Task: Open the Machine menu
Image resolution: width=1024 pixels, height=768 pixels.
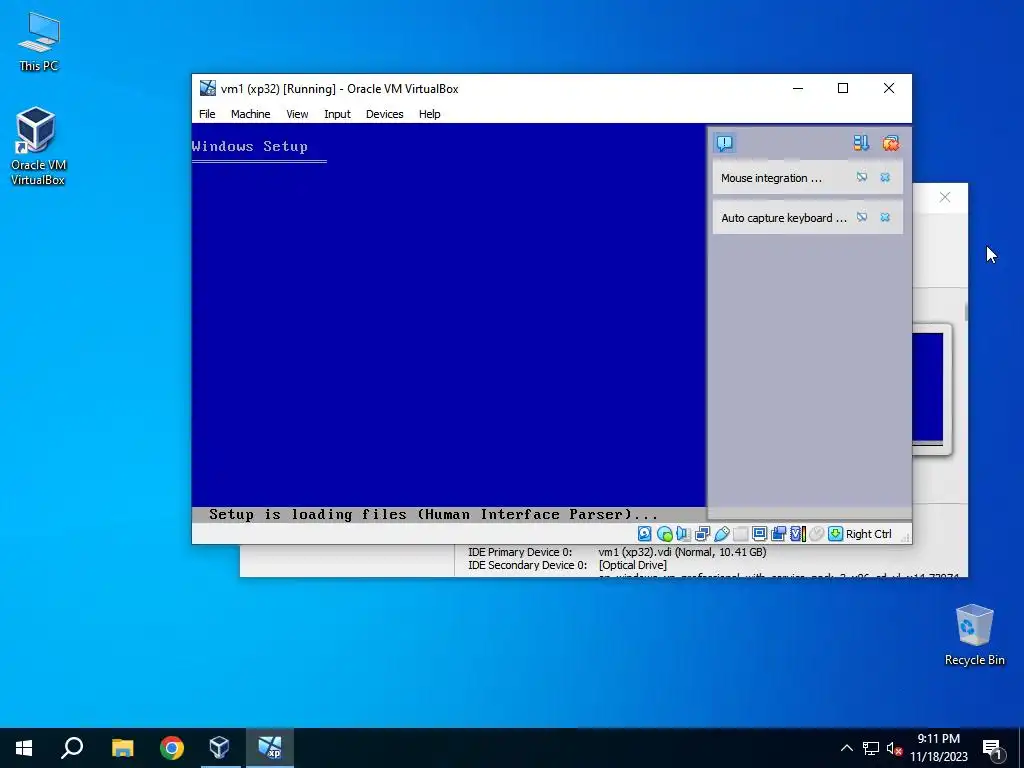Action: tap(250, 114)
